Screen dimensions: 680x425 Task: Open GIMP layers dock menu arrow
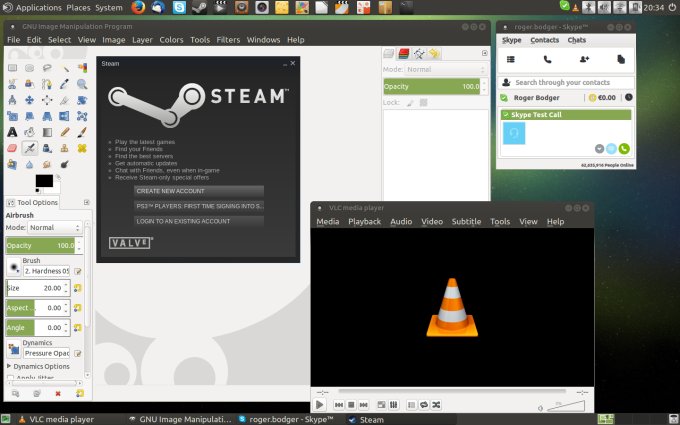[x=484, y=53]
